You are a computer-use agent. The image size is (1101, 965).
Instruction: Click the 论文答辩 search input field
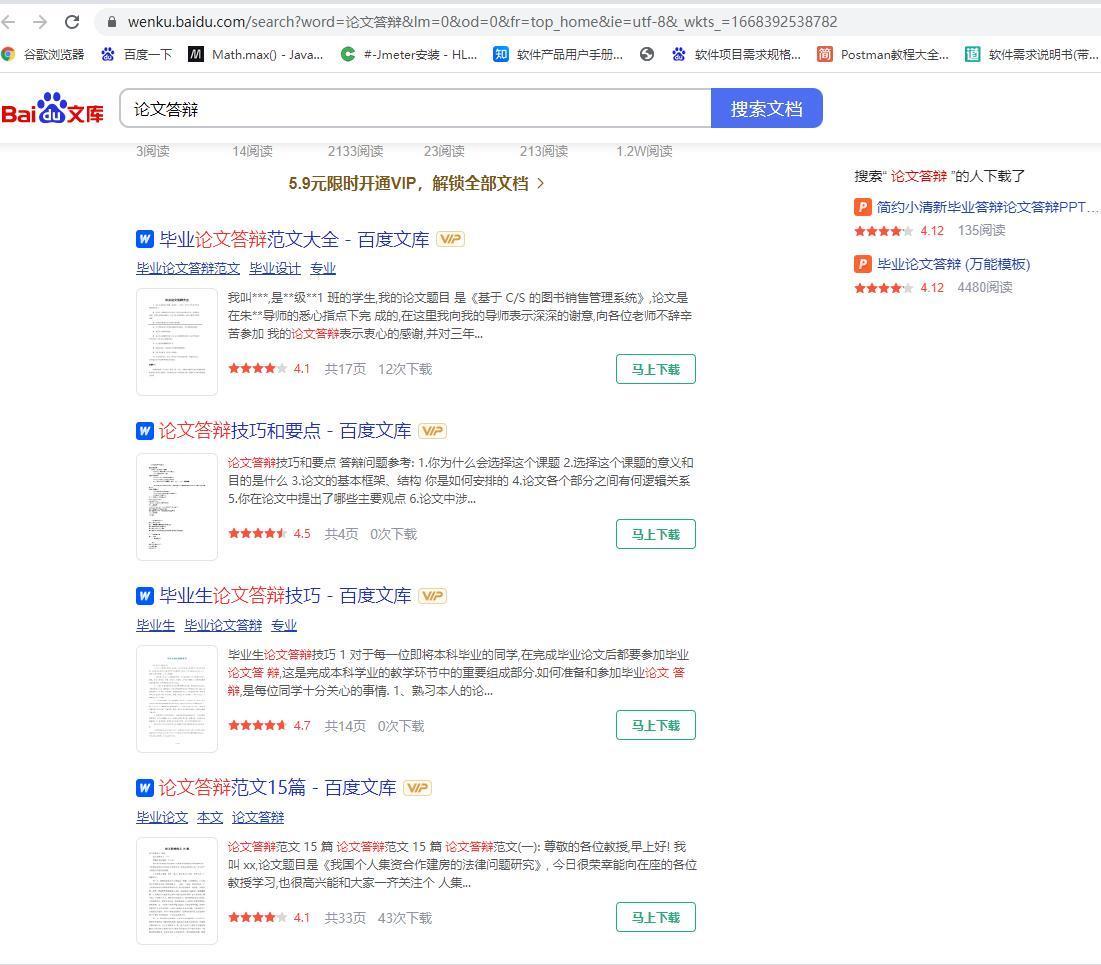pos(415,109)
